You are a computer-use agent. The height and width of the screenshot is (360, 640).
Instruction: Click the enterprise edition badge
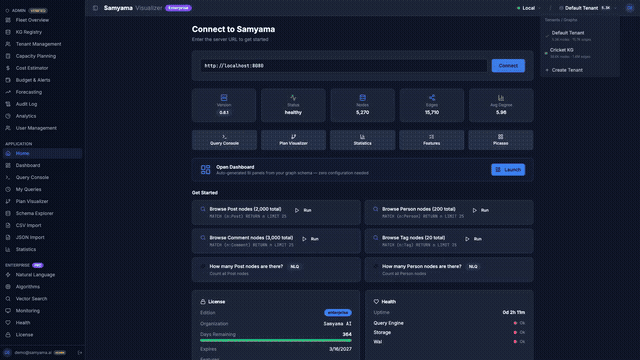point(338,313)
